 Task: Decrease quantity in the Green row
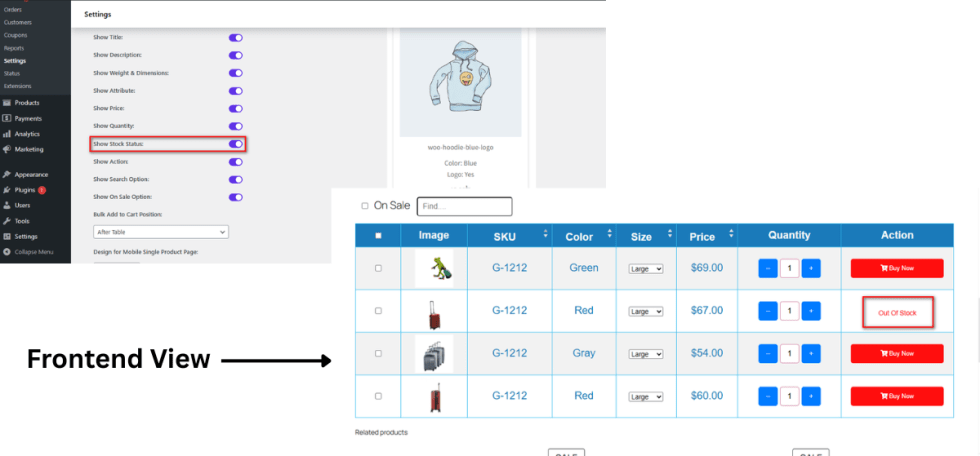click(x=768, y=269)
